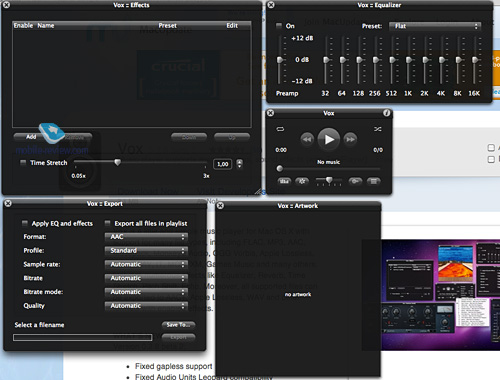Click the "No music" track title in Vox
Image resolution: width=500 pixels, height=380 pixels.
click(x=329, y=162)
